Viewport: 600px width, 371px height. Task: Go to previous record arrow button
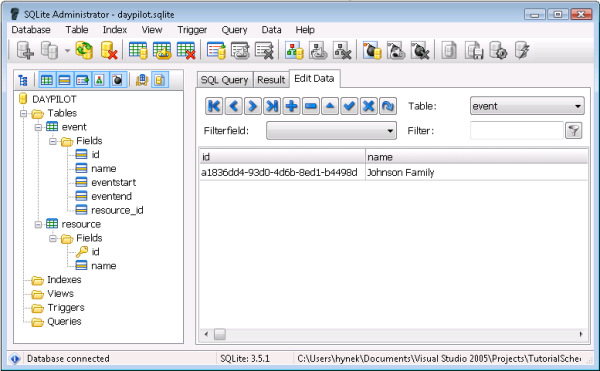[x=233, y=106]
